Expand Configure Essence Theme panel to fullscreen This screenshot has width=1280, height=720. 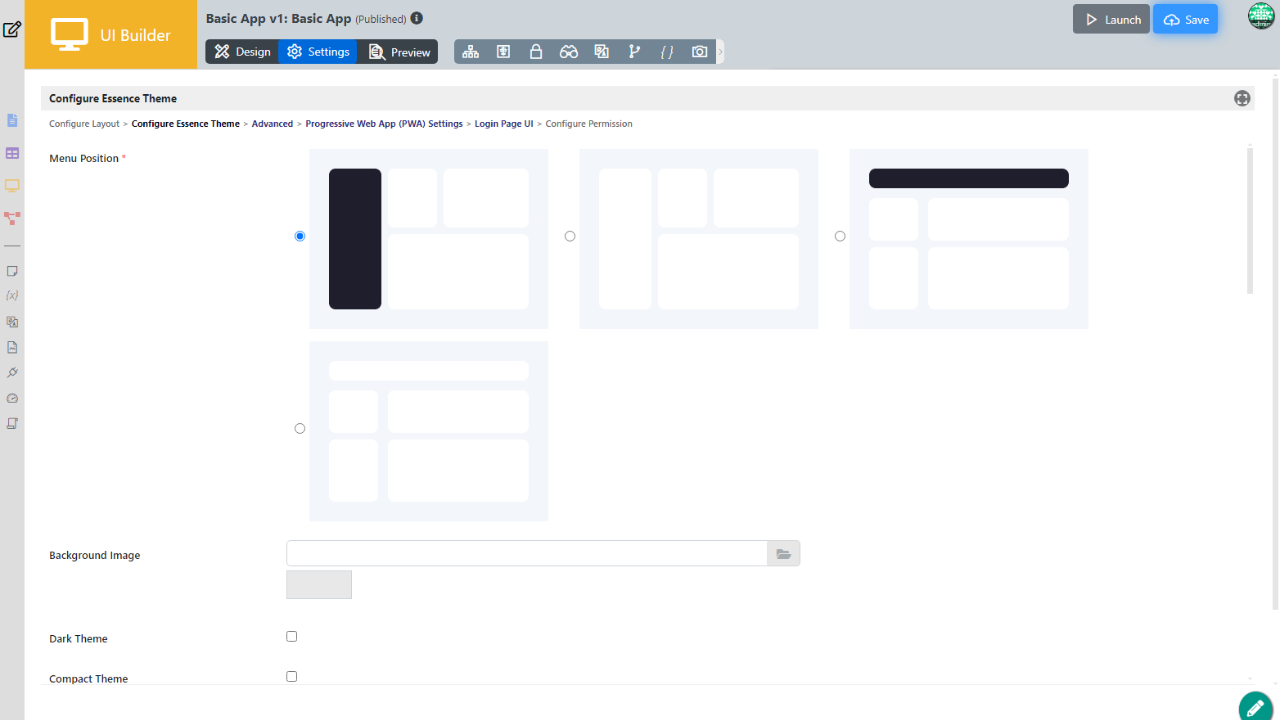point(1242,98)
